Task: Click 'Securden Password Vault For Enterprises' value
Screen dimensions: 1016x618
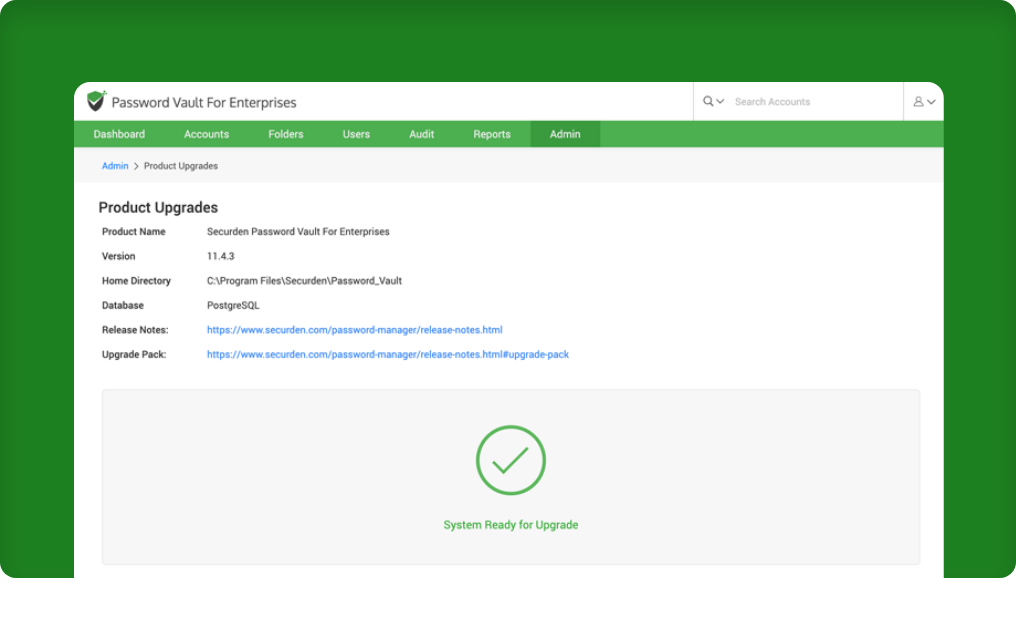Action: pyautogui.click(x=298, y=231)
